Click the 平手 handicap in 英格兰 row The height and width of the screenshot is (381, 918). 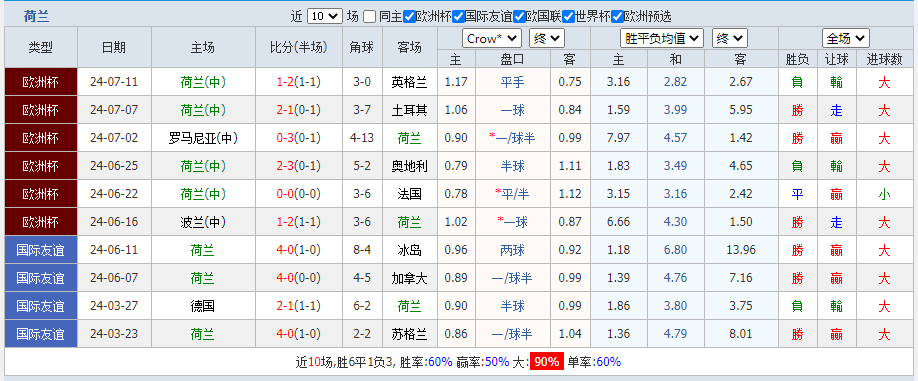click(513, 82)
